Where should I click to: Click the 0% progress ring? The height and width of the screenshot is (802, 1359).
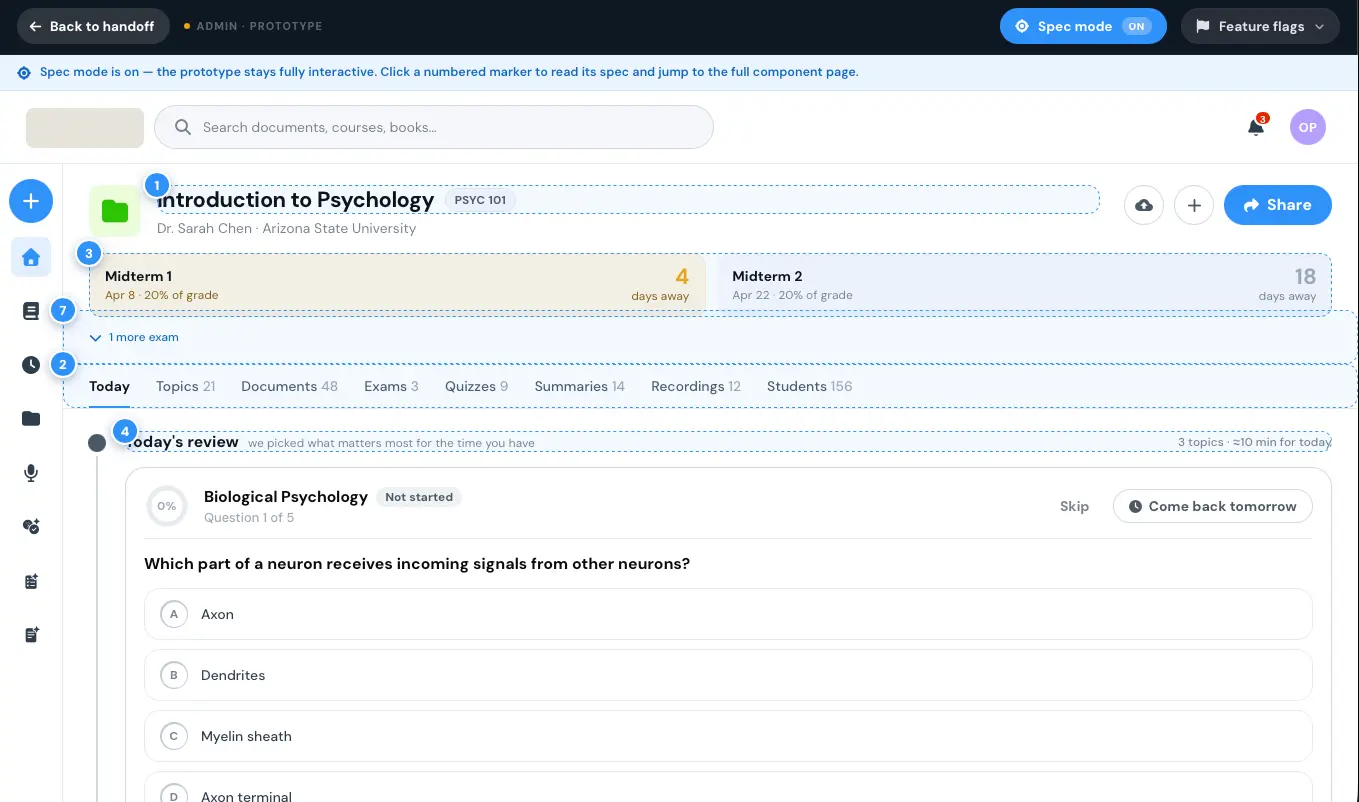(x=166, y=506)
